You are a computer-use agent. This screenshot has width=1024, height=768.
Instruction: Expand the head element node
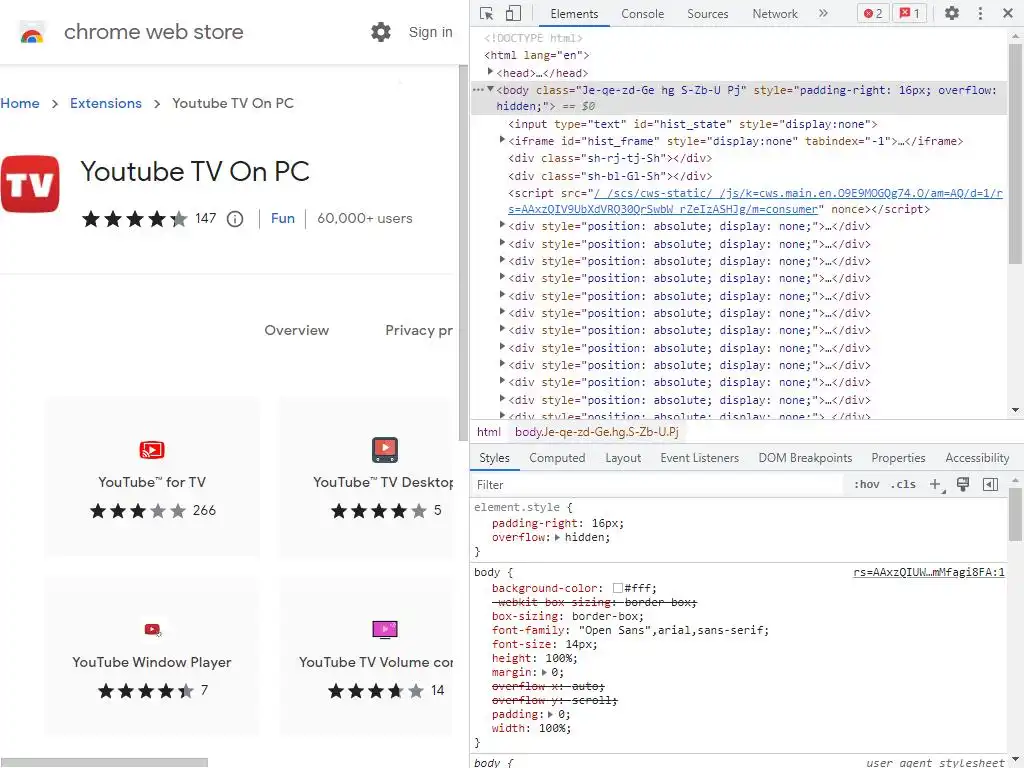[490, 72]
